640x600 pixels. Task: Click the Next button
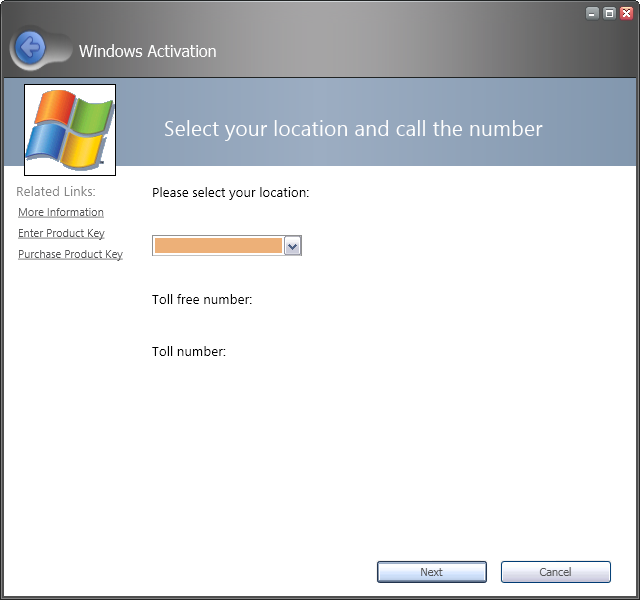tap(431, 572)
